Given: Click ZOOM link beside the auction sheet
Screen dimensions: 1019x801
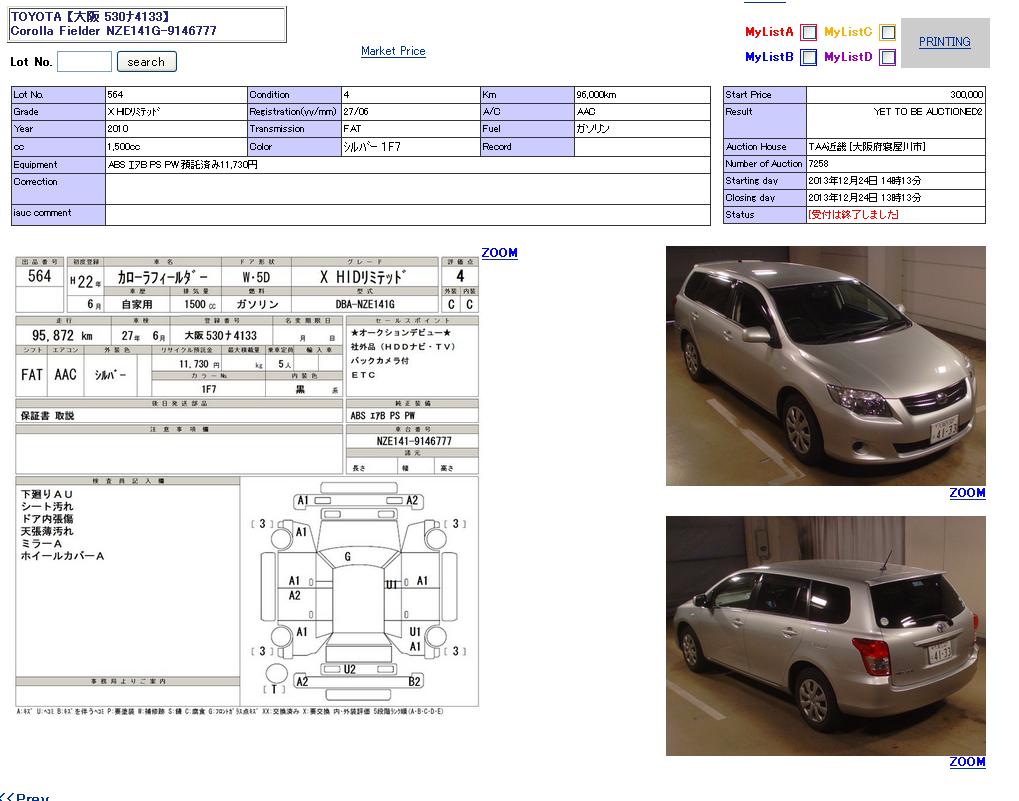Looking at the screenshot, I should coord(499,253).
